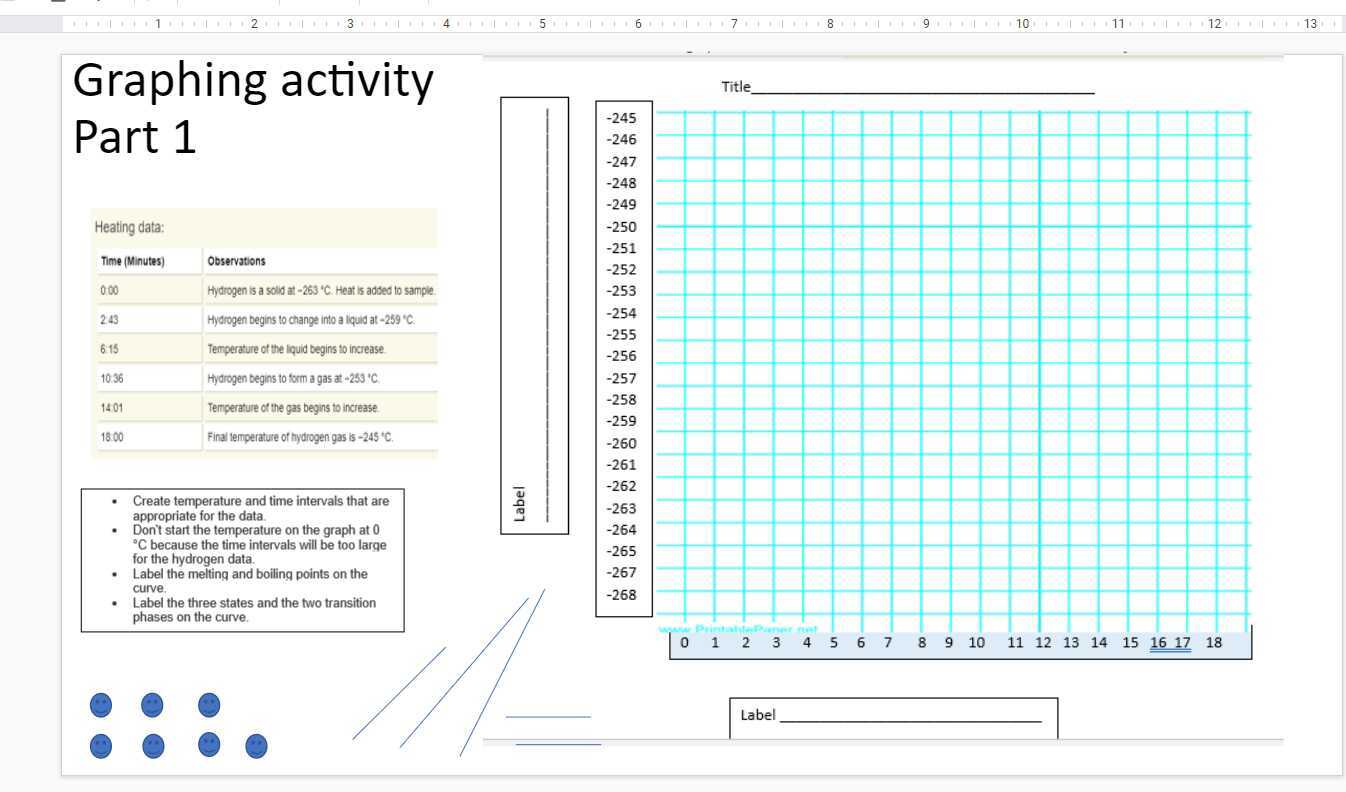This screenshot has height=792, width=1346.
Task: Click the leftmost smiley face in bottom row
Action: coord(100,746)
